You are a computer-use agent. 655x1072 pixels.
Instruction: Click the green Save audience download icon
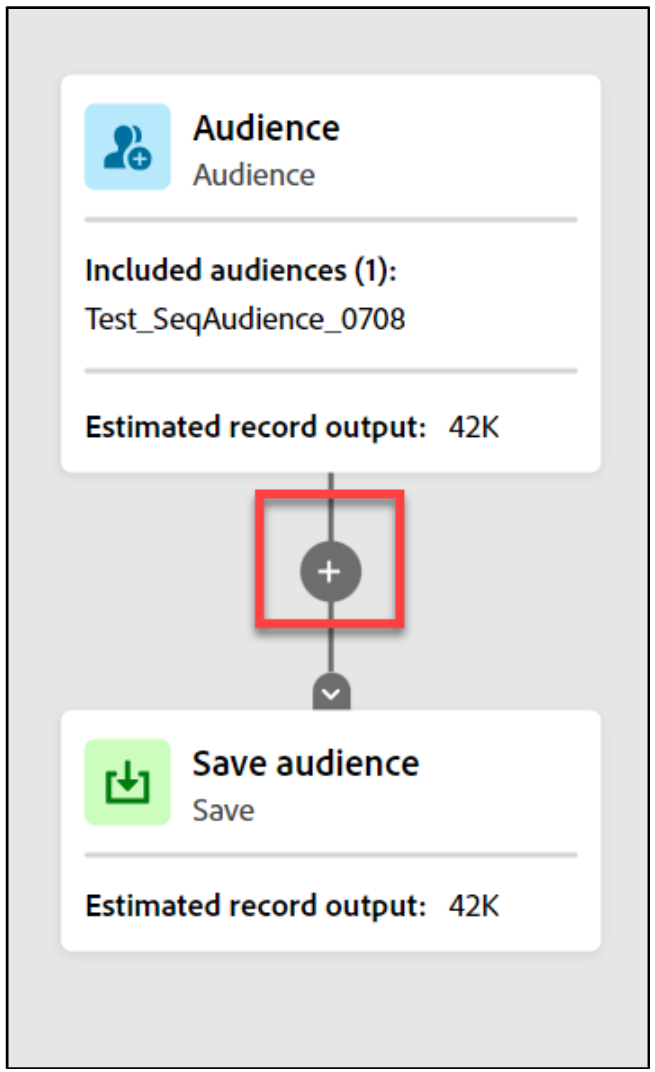[x=127, y=781]
